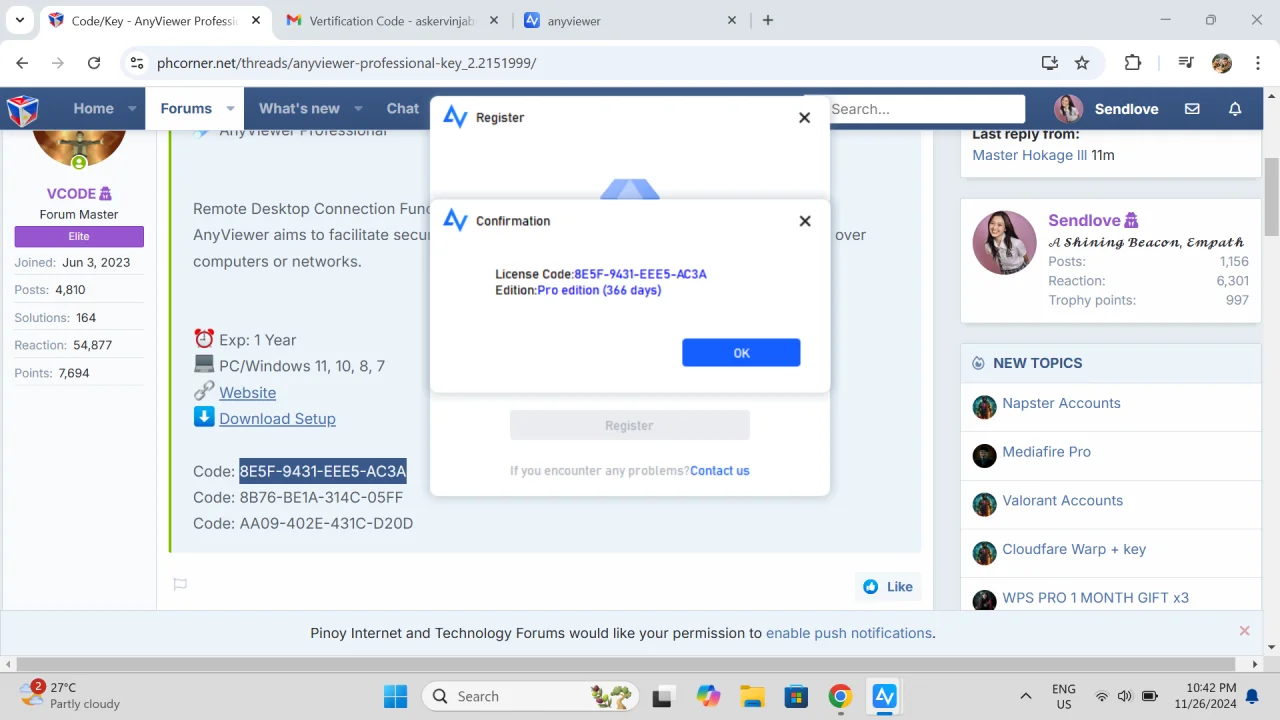Open AnyViewer from the taskbar
The image size is (1280, 720).
click(x=885, y=696)
